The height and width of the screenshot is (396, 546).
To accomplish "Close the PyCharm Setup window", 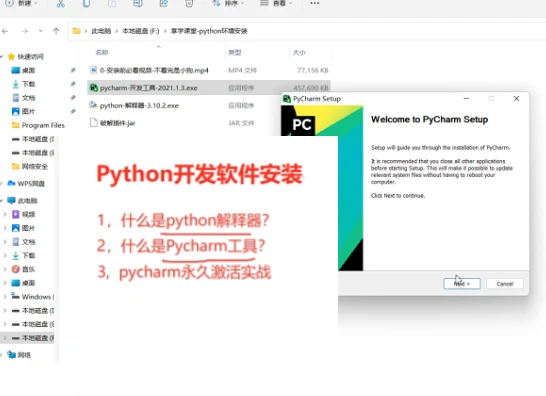I will [x=516, y=99].
